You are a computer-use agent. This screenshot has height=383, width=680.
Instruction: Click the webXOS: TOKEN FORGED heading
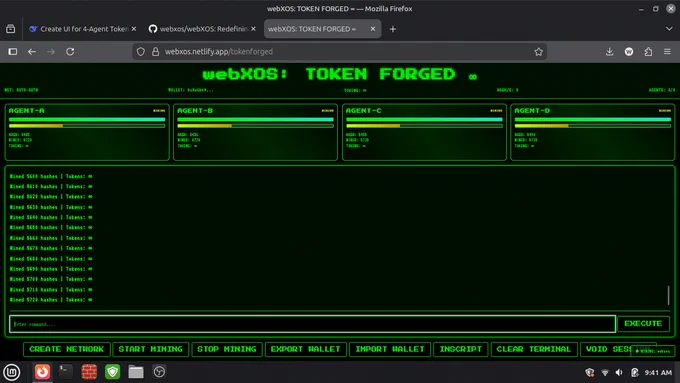[x=340, y=74]
